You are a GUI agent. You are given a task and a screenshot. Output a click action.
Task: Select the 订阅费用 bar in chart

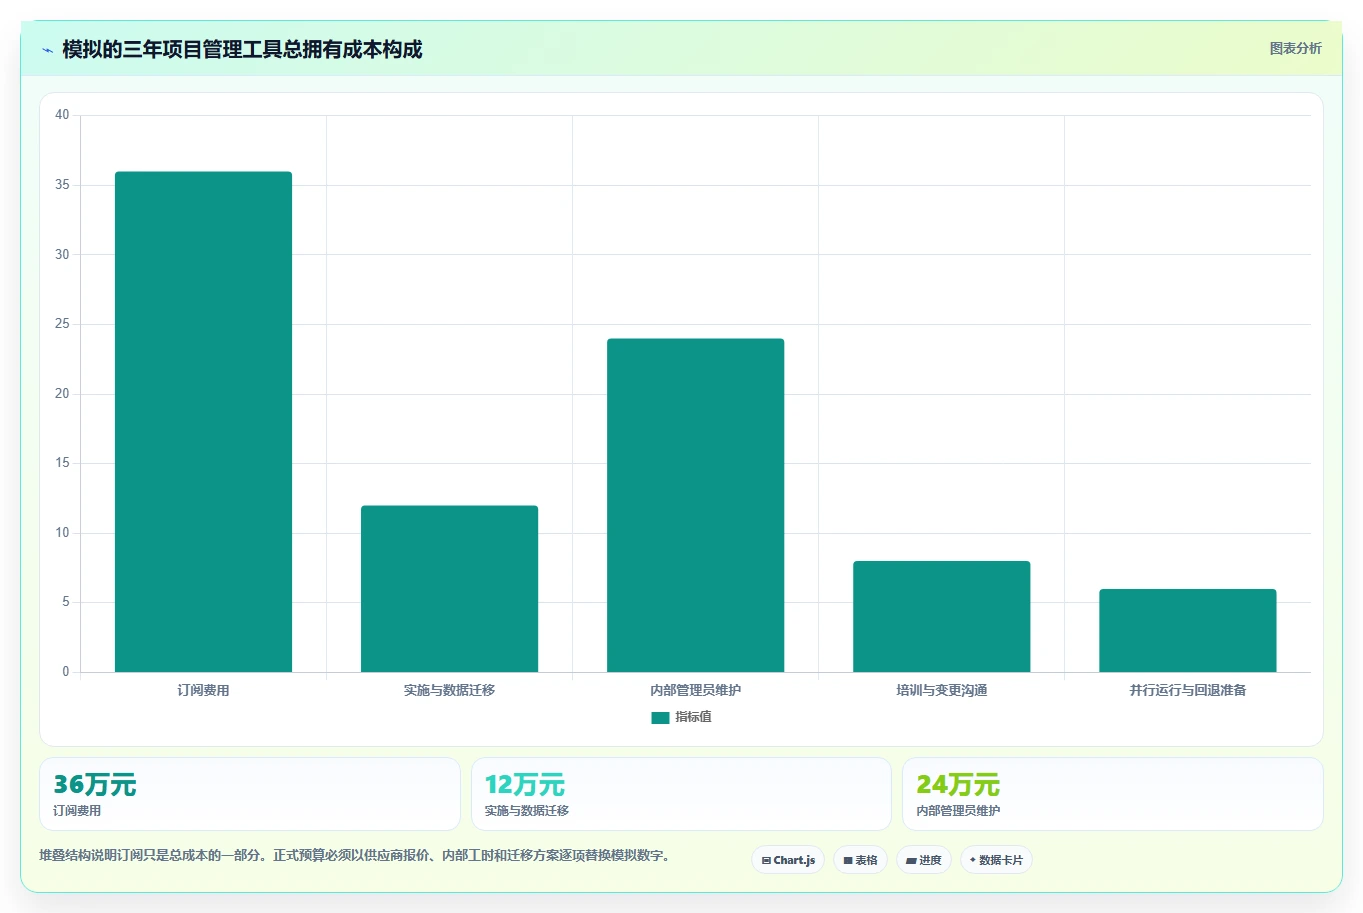[x=203, y=421]
